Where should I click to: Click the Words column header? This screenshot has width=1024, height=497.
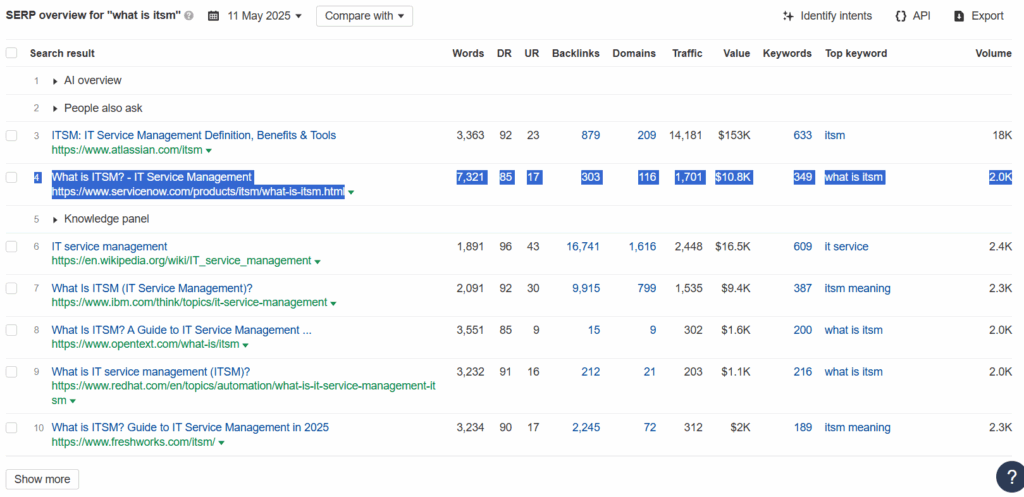[468, 54]
